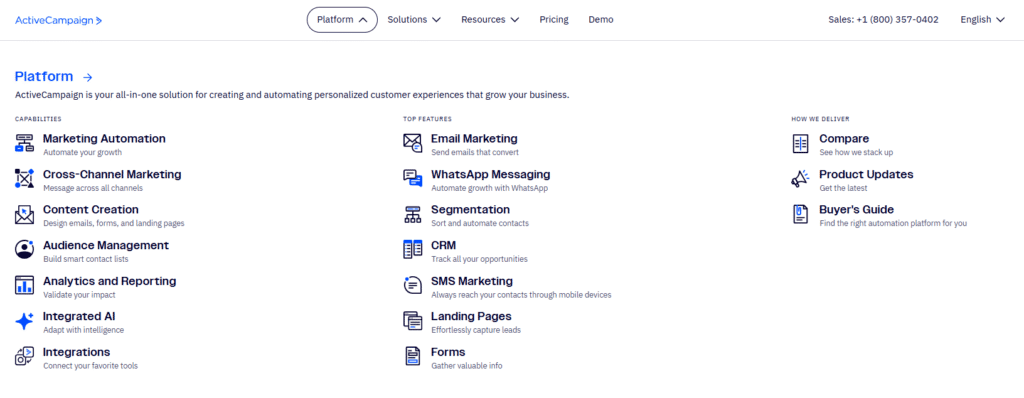The image size is (1024, 398).
Task: Click the Email Marketing envelope icon
Action: (413, 144)
